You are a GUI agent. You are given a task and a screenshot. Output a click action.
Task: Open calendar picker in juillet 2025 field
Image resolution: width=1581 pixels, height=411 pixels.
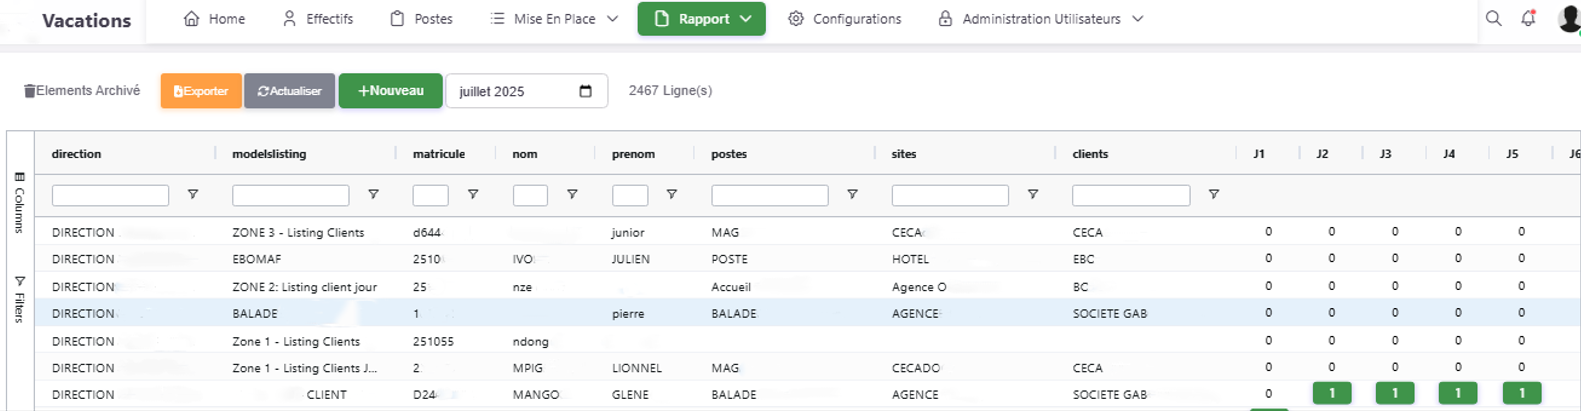[x=585, y=91]
